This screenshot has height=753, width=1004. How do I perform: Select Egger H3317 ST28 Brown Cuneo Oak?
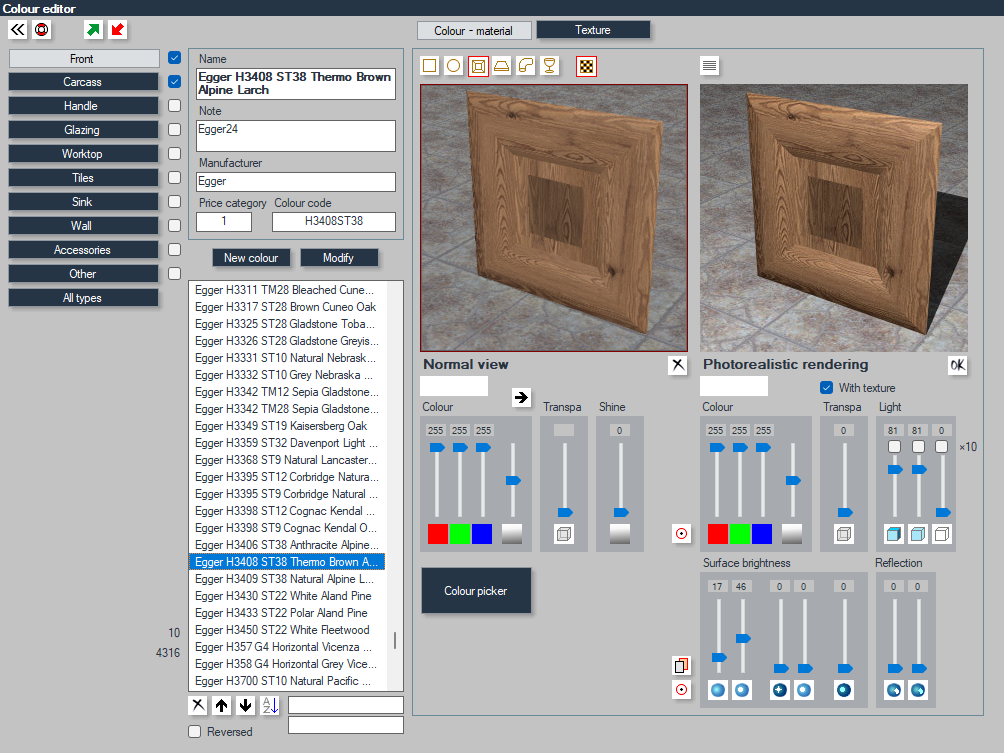tap(286, 307)
